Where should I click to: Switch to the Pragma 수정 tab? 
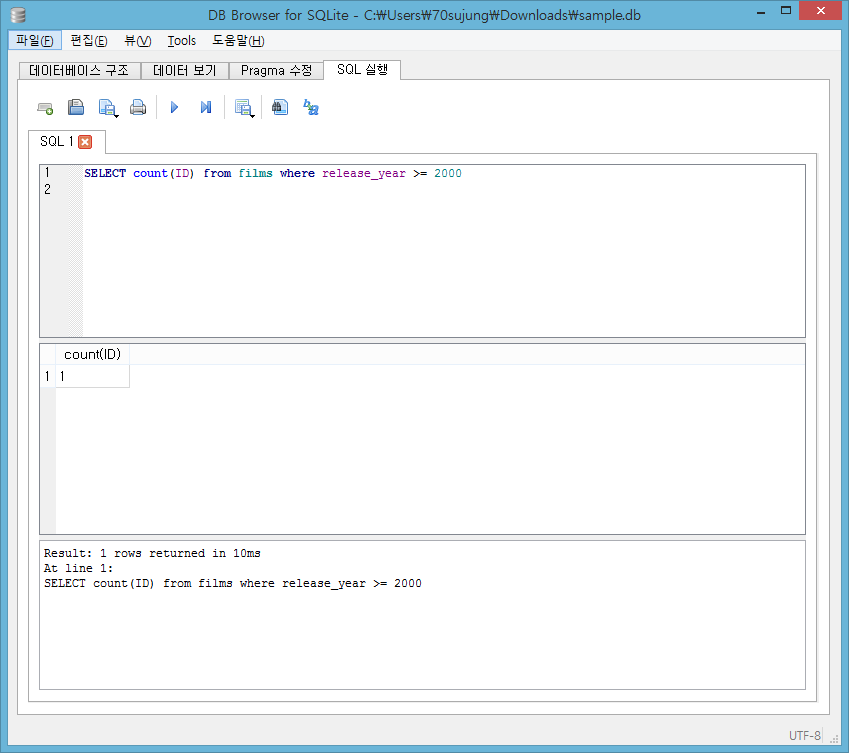point(276,70)
